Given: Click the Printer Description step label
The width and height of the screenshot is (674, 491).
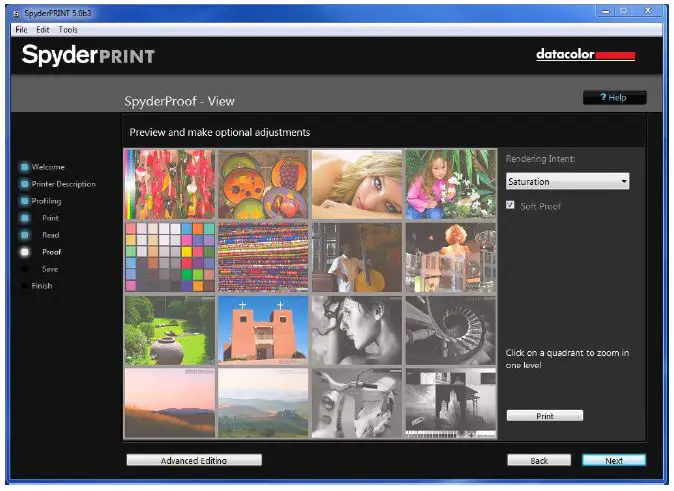Looking at the screenshot, I should tap(64, 184).
